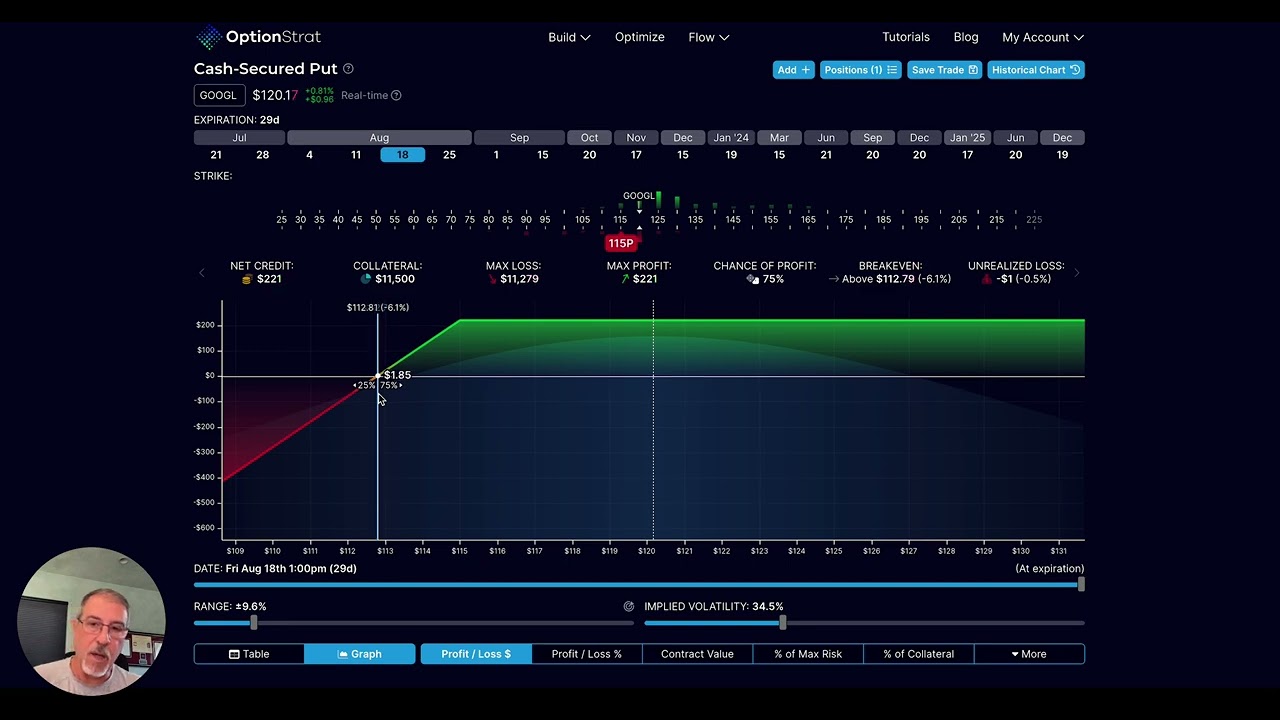Click the Real-time info icon
Screen dimensions: 1280x720
(396, 95)
